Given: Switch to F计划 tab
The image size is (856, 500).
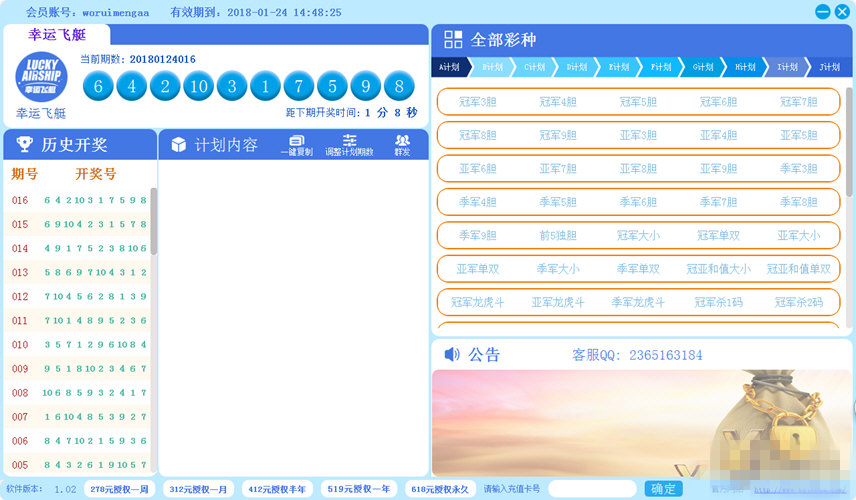Looking at the screenshot, I should point(661,67).
